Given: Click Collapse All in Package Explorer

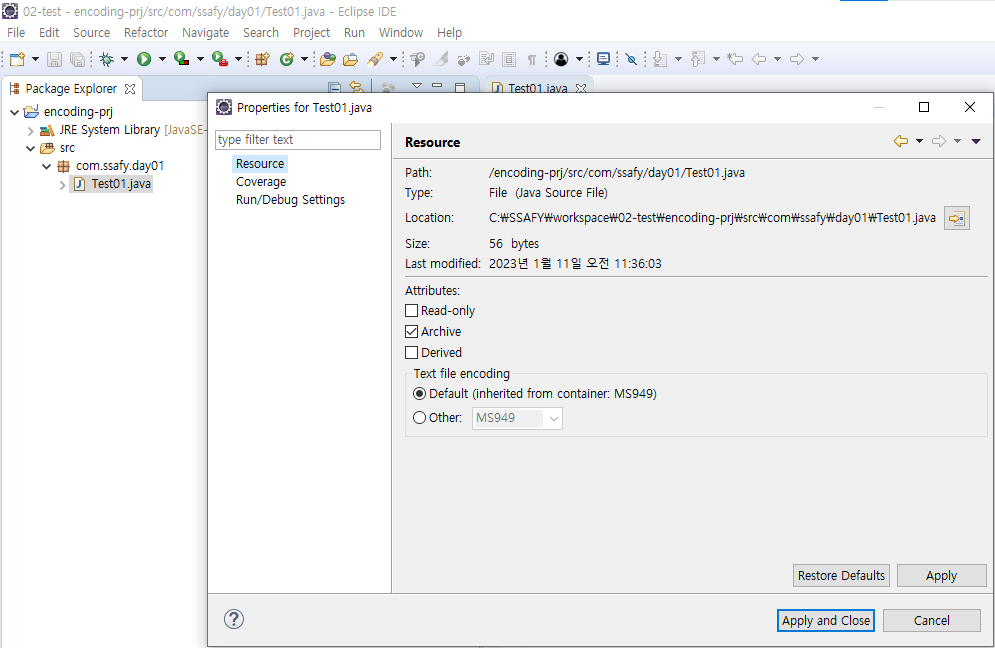Looking at the screenshot, I should (334, 87).
